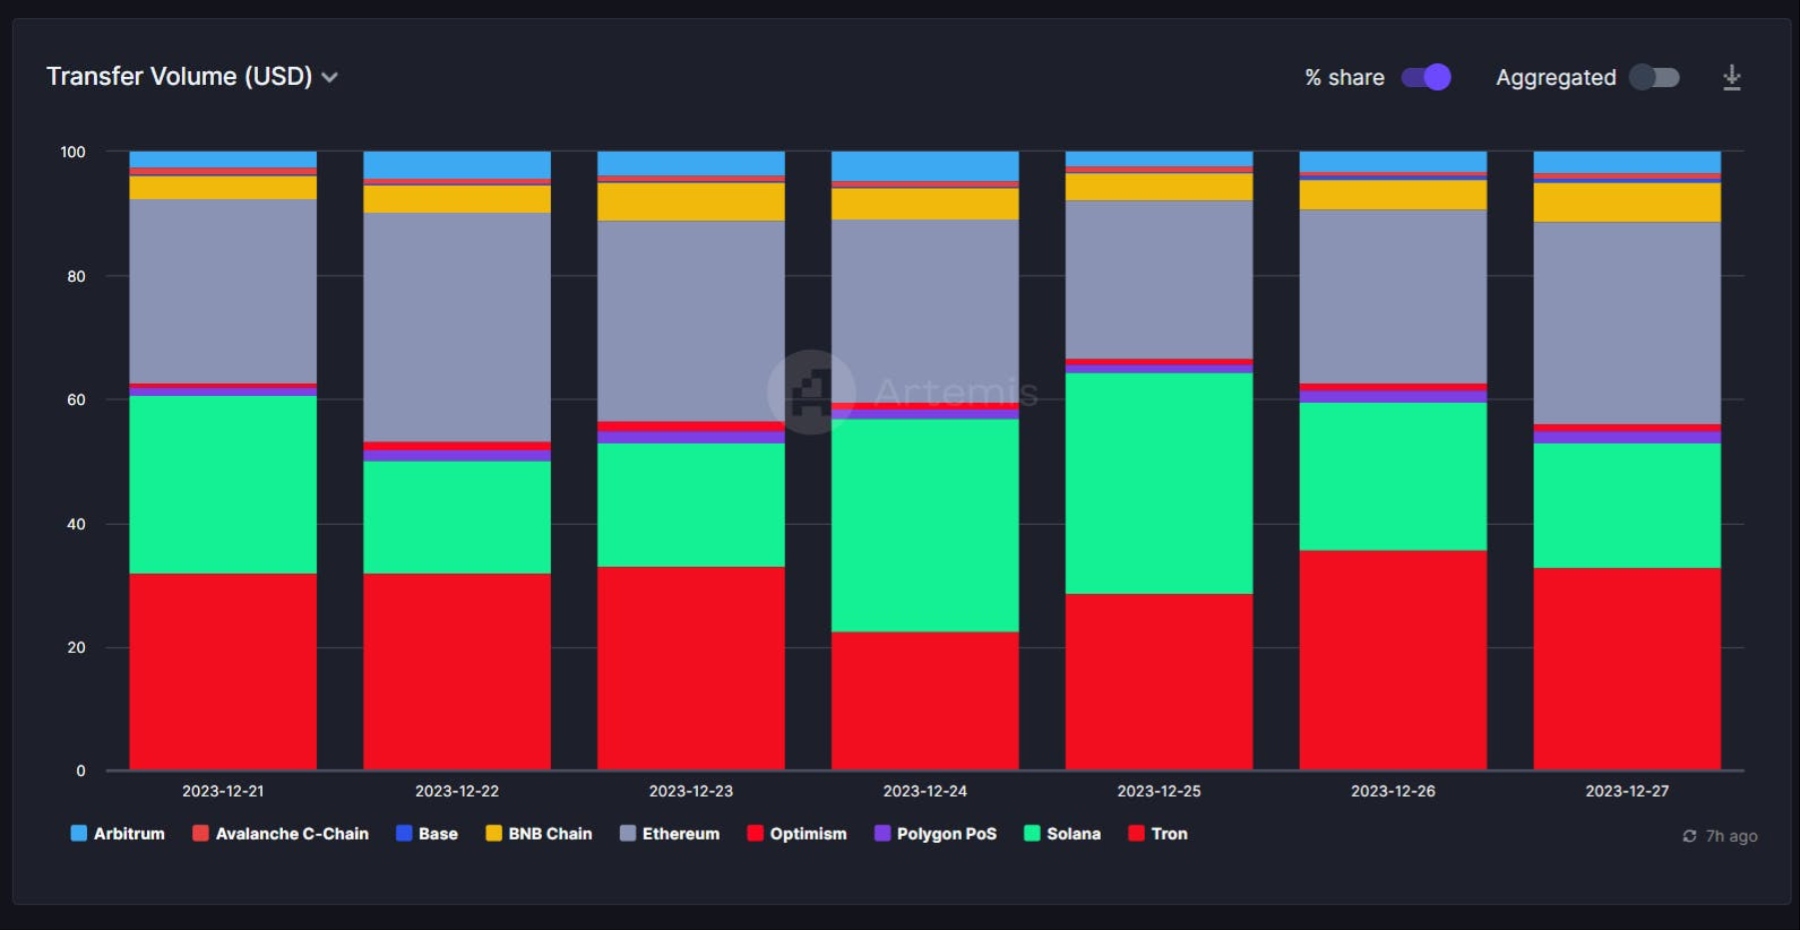
Task: Click the Ethereum segment on 2023-12-22 bar
Action: click(457, 327)
